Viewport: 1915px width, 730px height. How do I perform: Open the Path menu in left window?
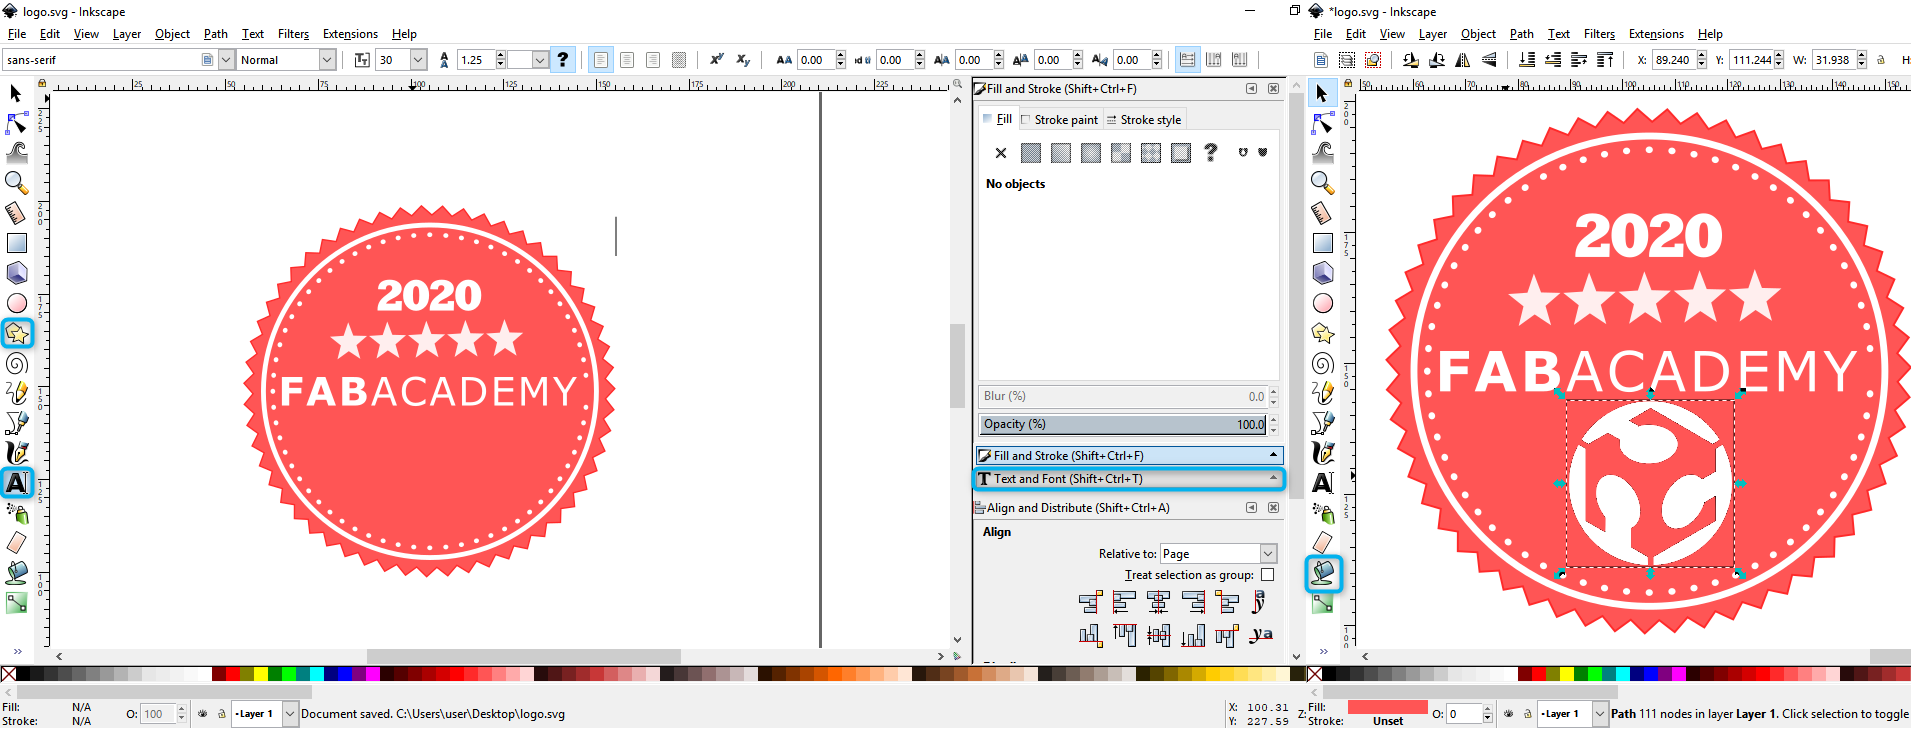(x=216, y=34)
